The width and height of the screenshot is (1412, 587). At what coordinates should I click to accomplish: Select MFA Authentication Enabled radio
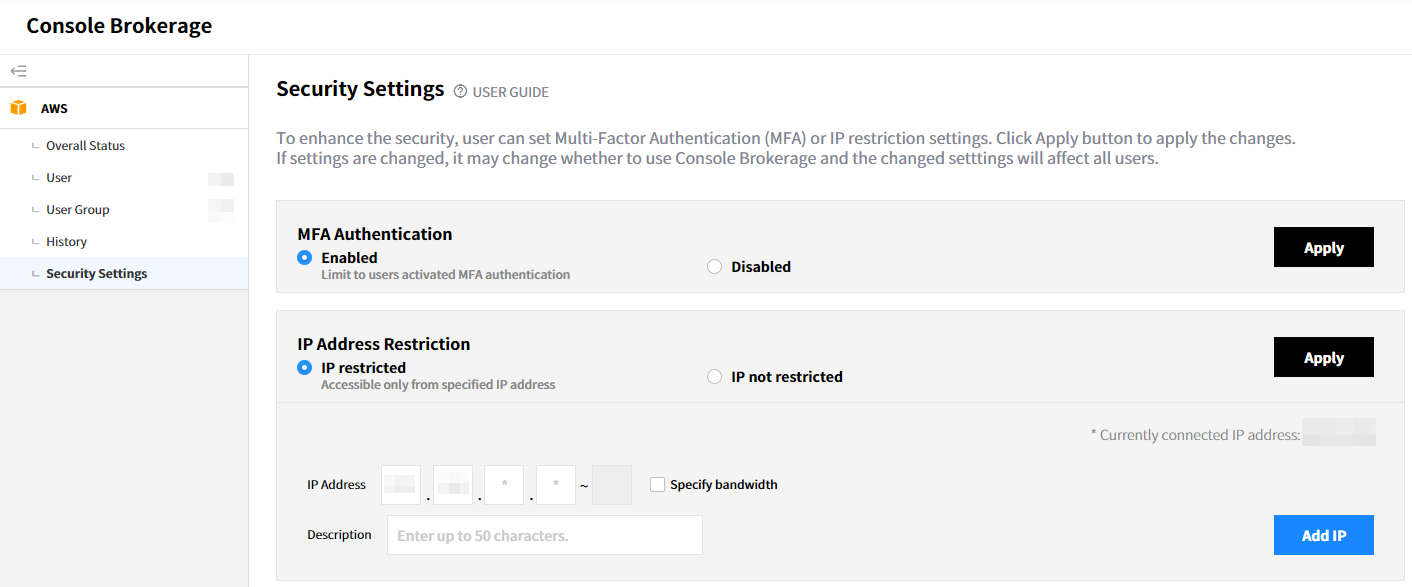coord(305,258)
